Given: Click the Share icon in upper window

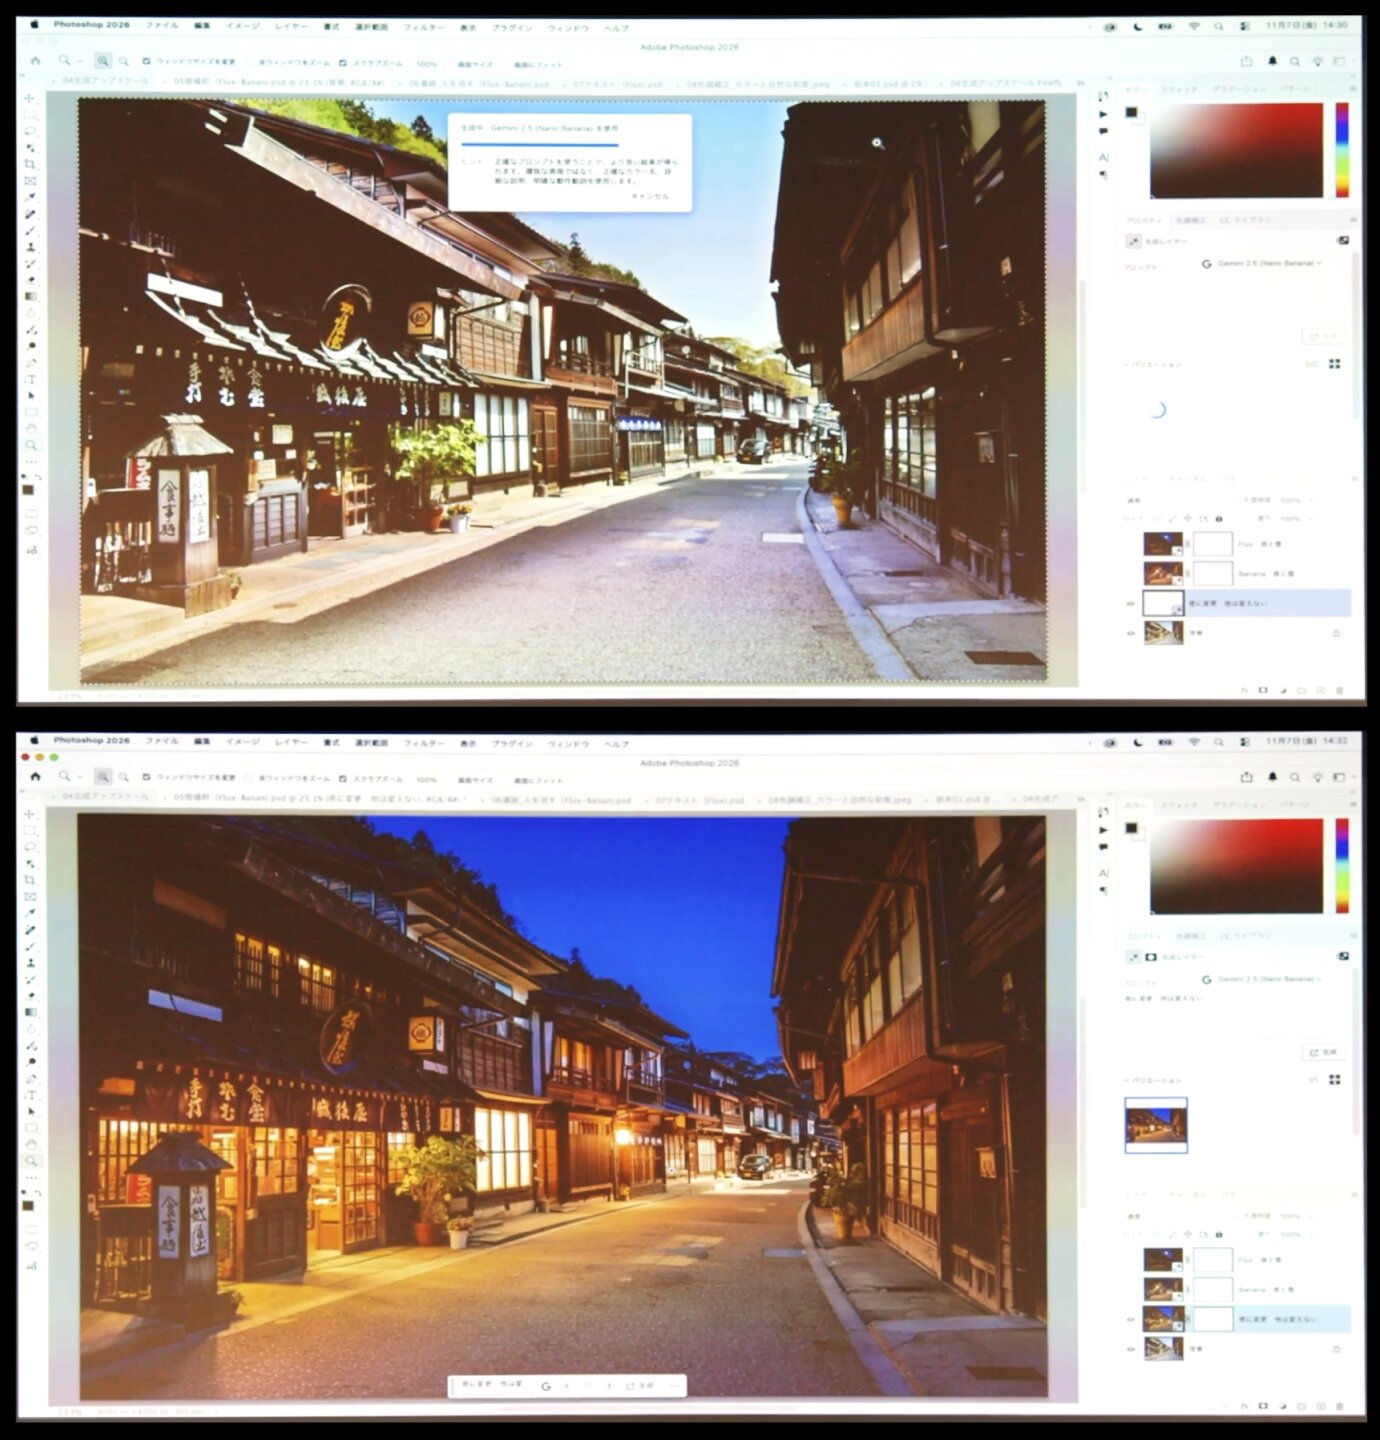Looking at the screenshot, I should [1246, 61].
